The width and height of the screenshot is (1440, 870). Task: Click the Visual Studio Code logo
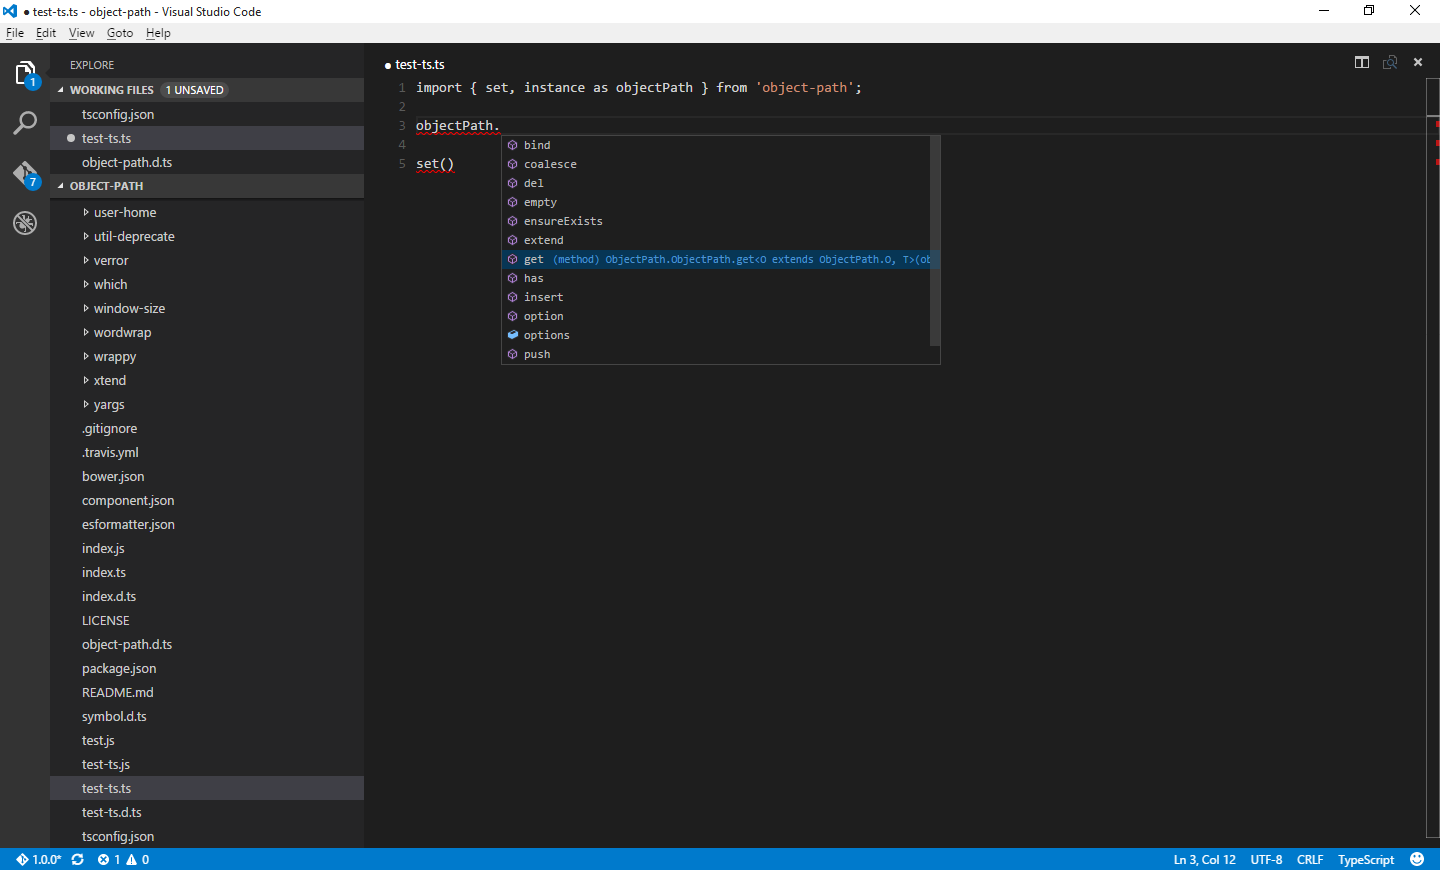coord(10,11)
